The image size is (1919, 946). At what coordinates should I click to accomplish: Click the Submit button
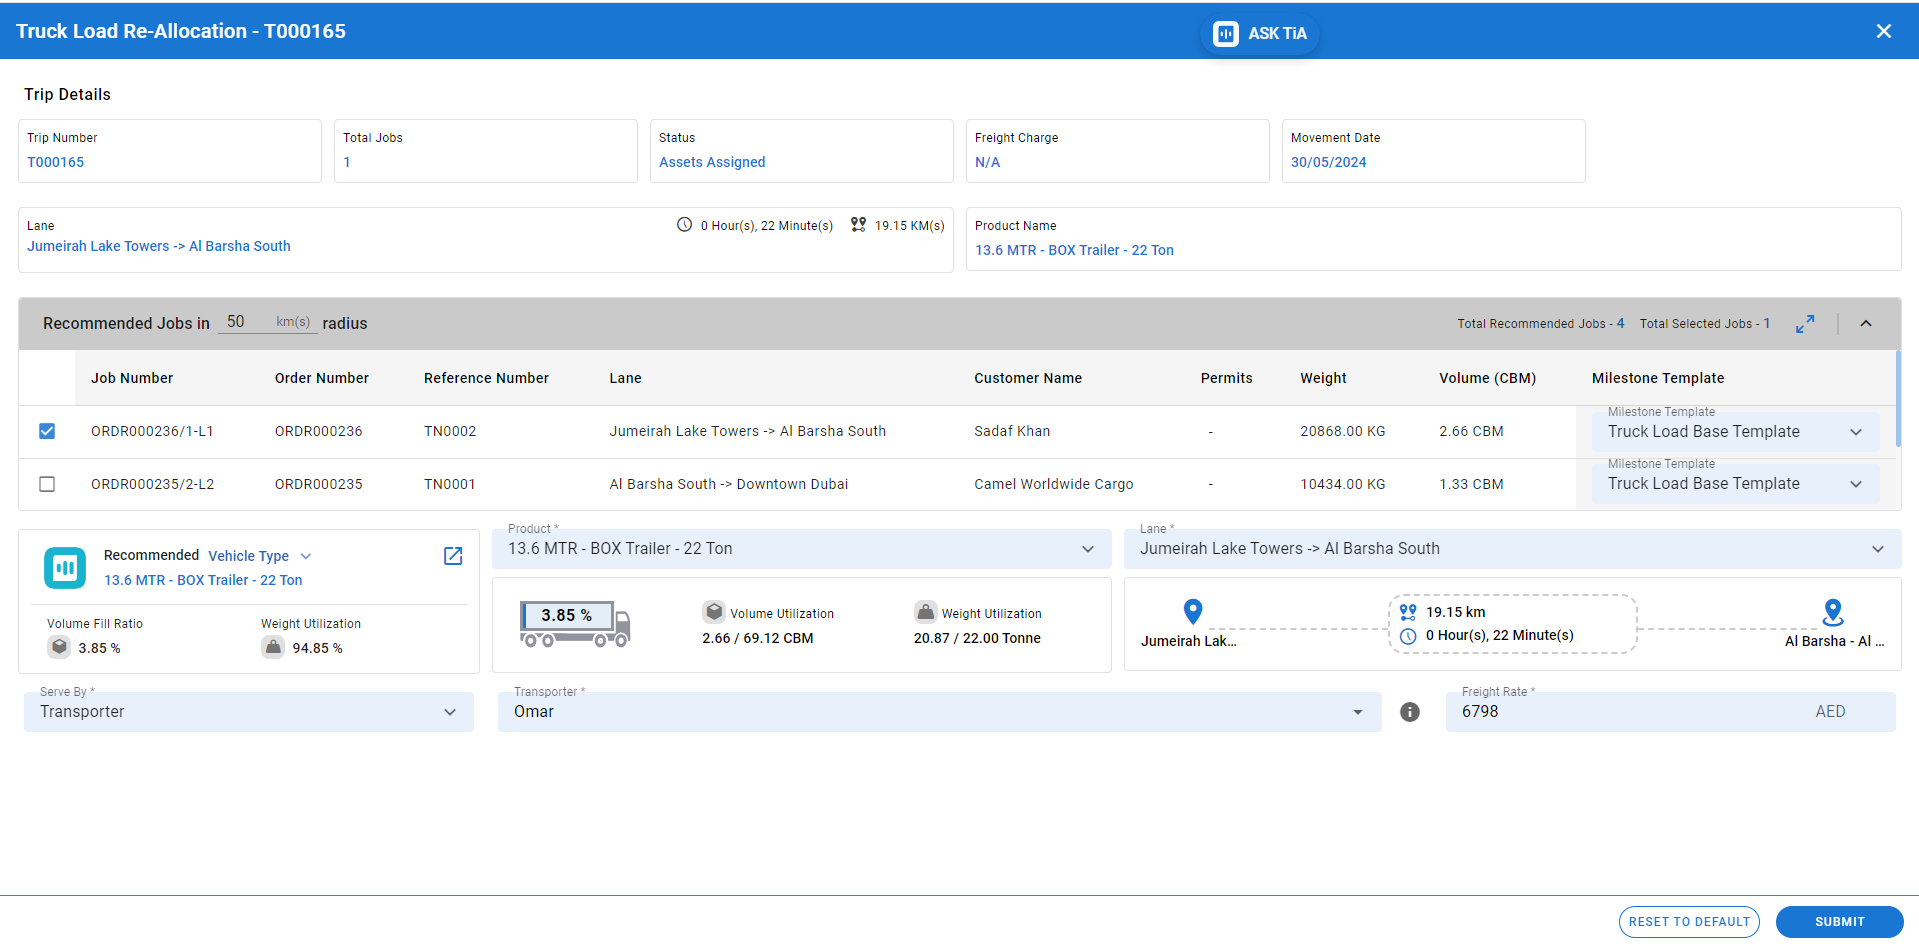pyautogui.click(x=1838, y=922)
